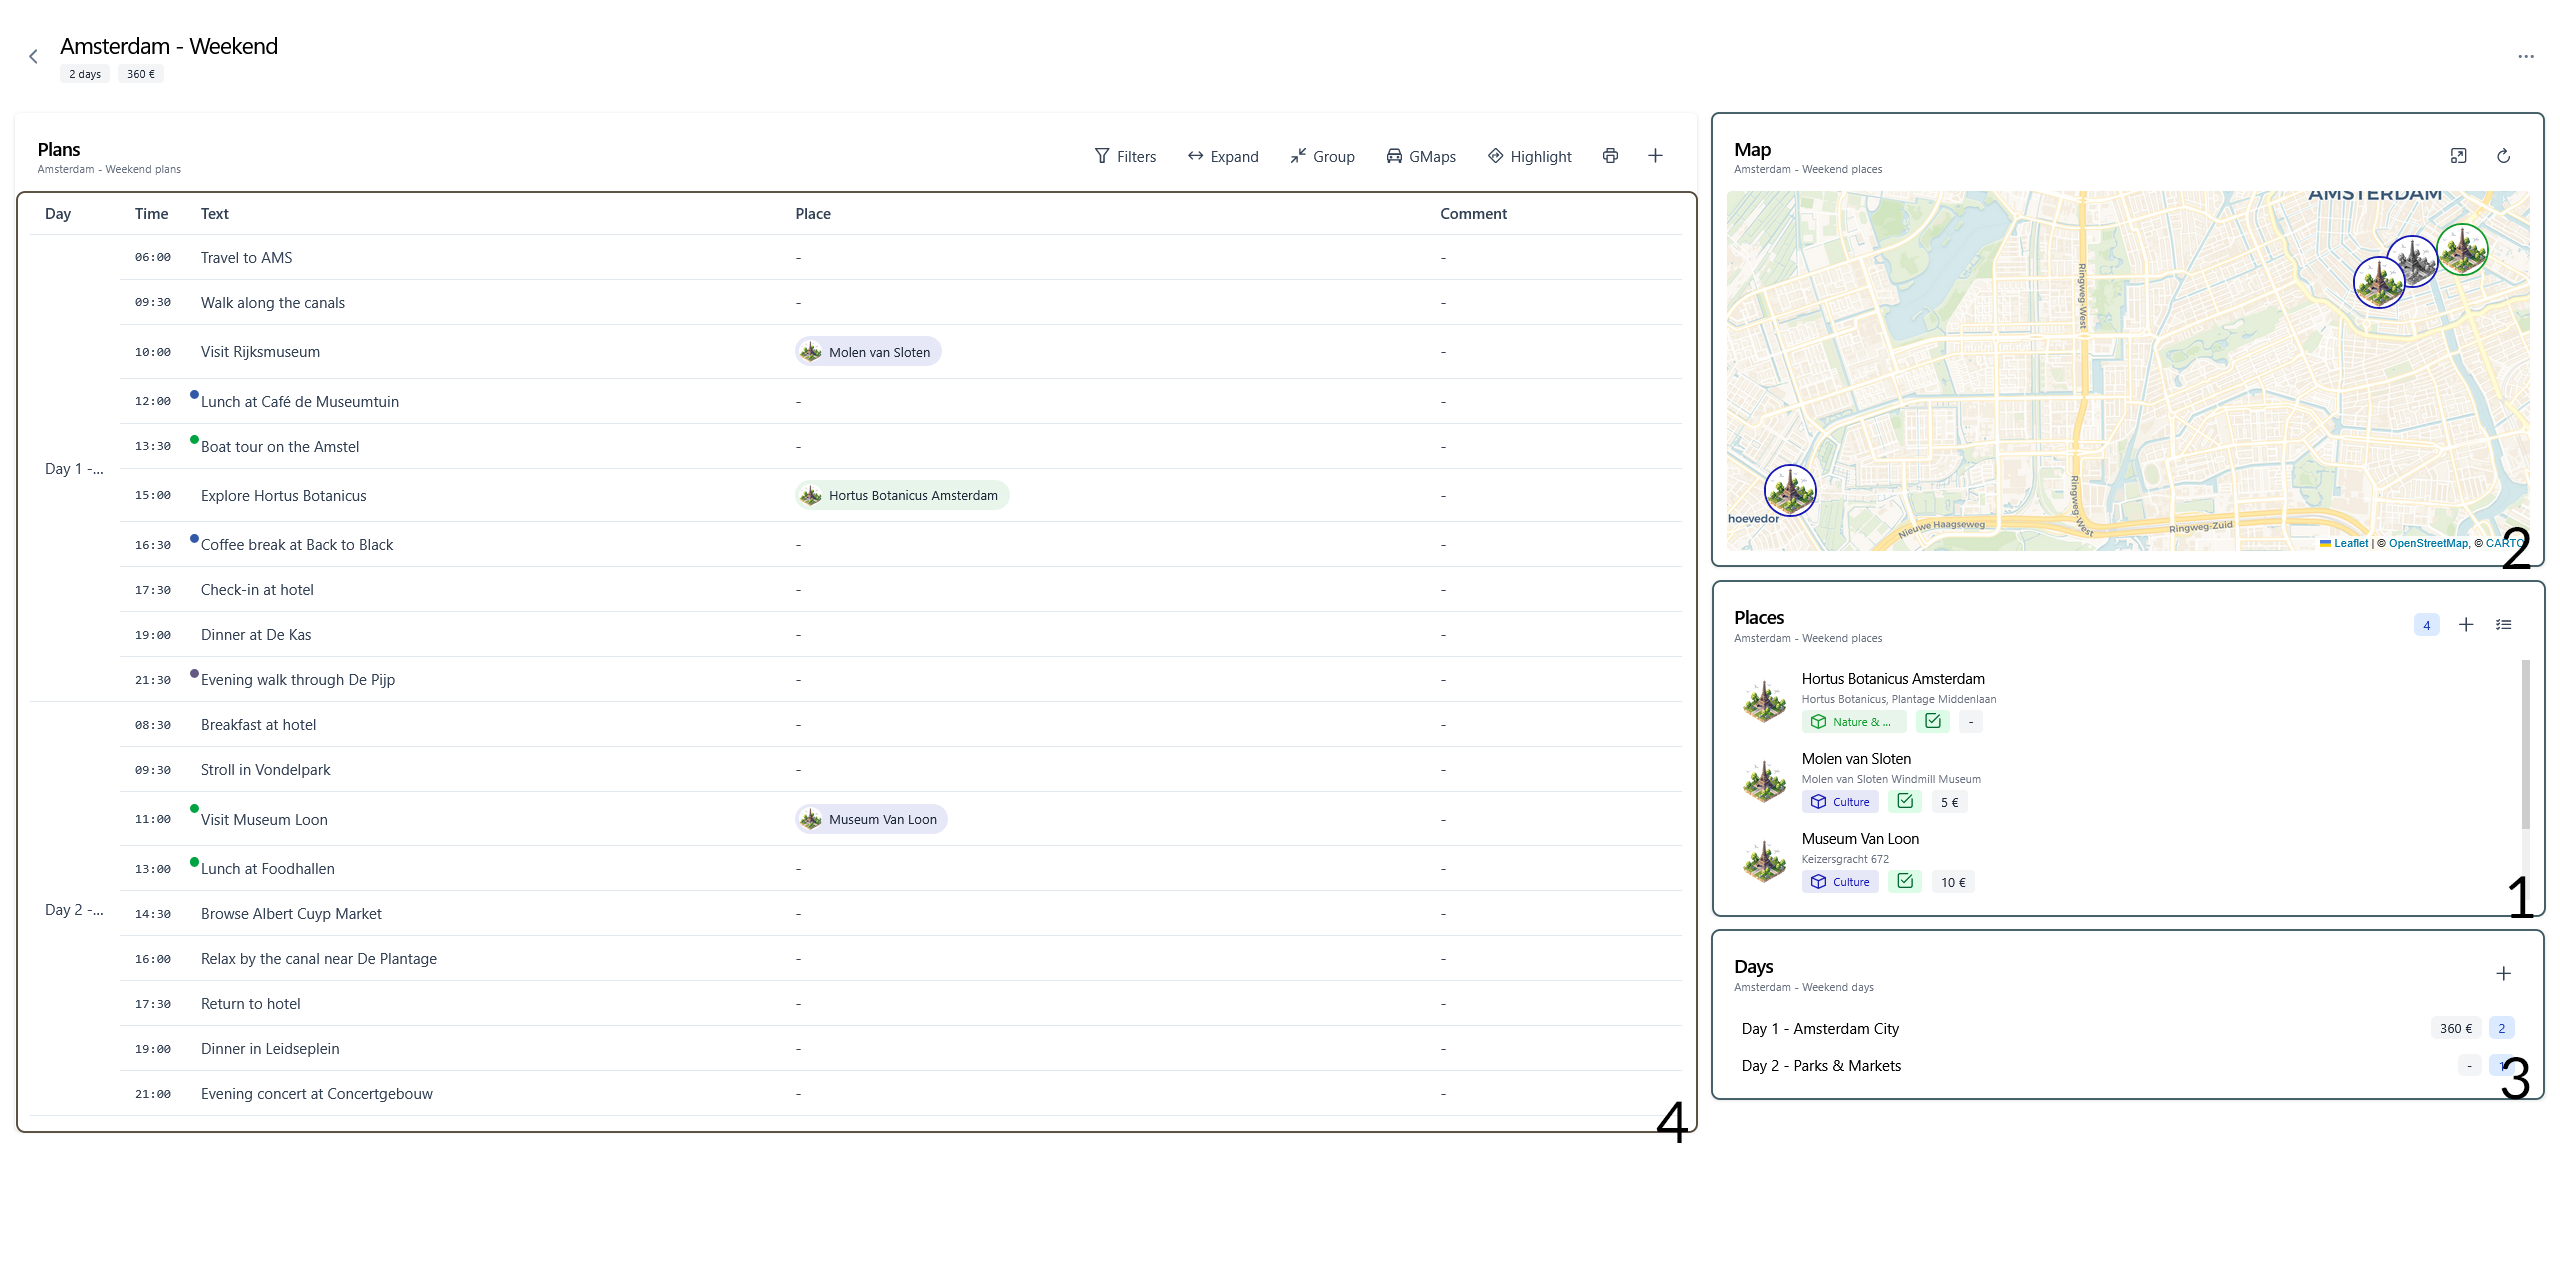
Task: Open the places checklist view icon
Action: pos(2503,625)
